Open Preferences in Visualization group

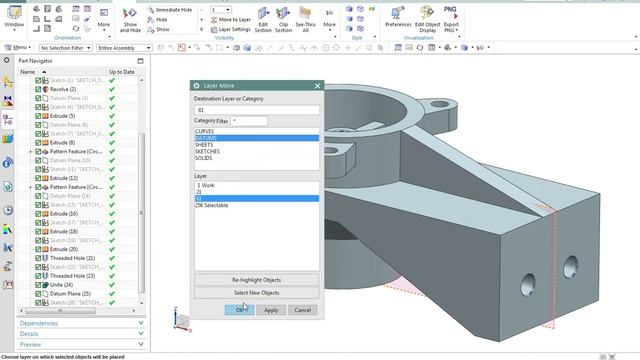click(x=398, y=17)
